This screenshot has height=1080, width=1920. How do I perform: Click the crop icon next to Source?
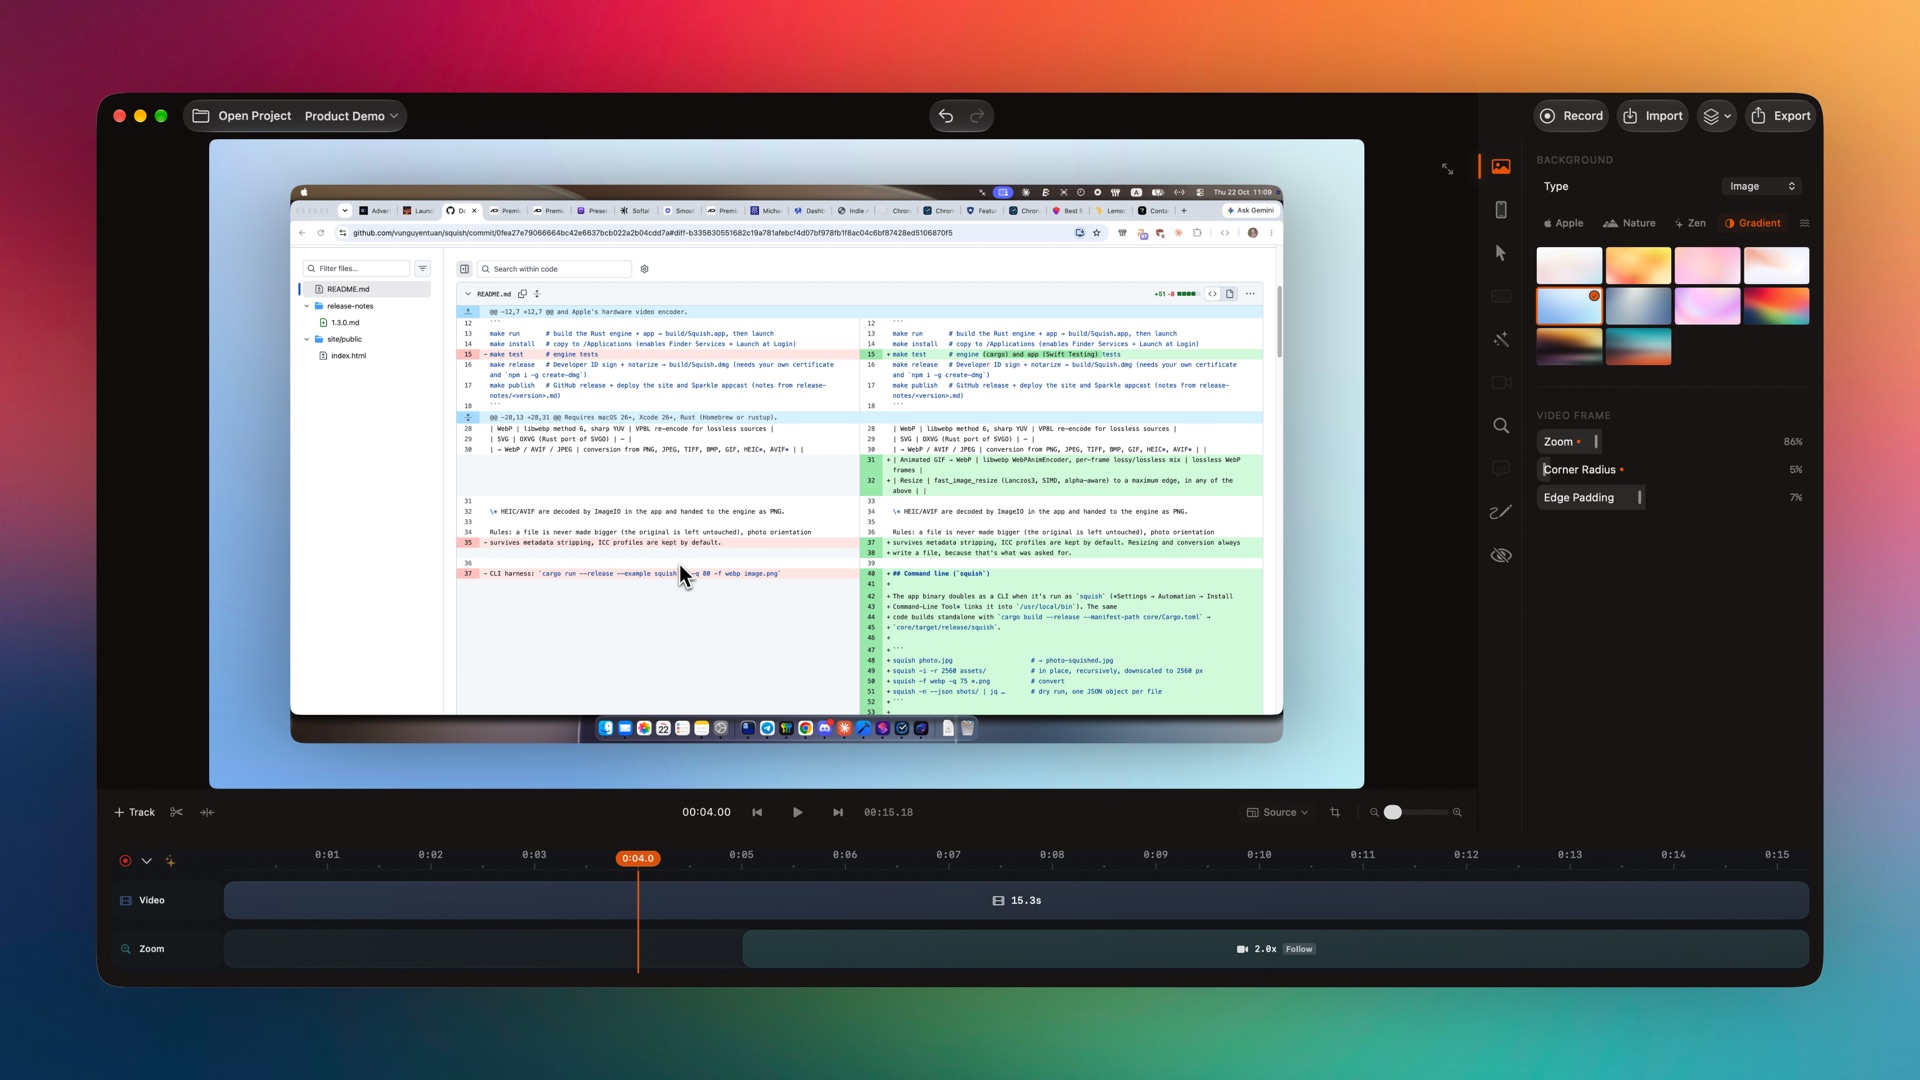click(x=1335, y=812)
